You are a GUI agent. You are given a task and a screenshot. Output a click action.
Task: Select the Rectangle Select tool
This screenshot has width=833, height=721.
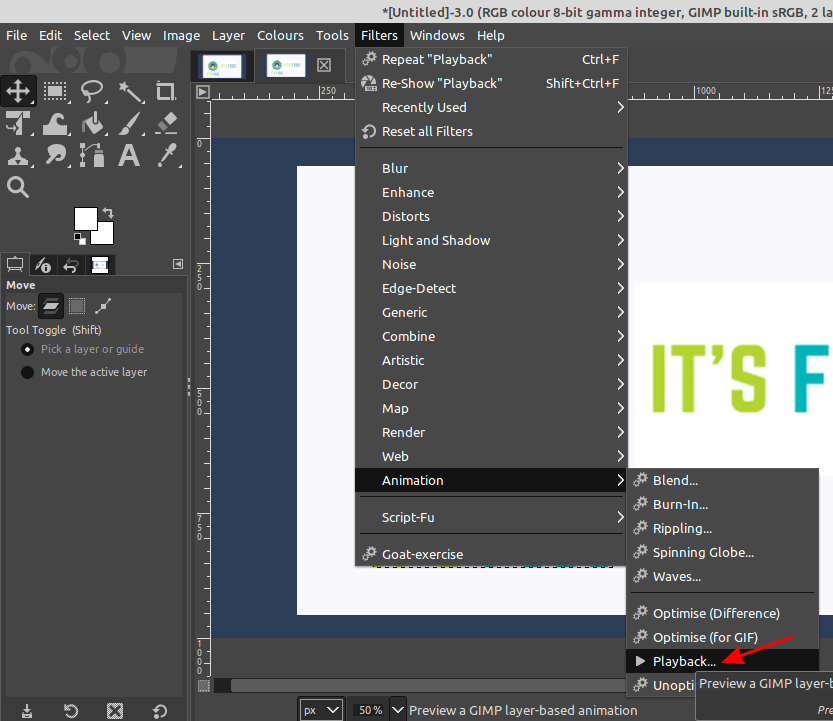(55, 91)
